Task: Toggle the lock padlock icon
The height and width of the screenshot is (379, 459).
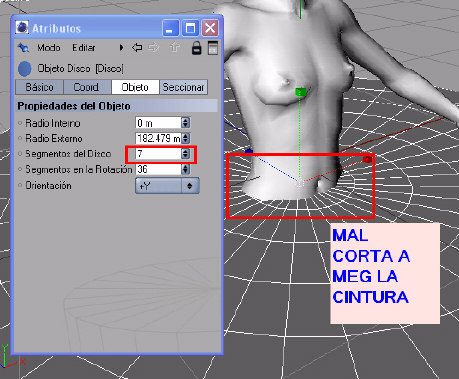Action: (197, 48)
